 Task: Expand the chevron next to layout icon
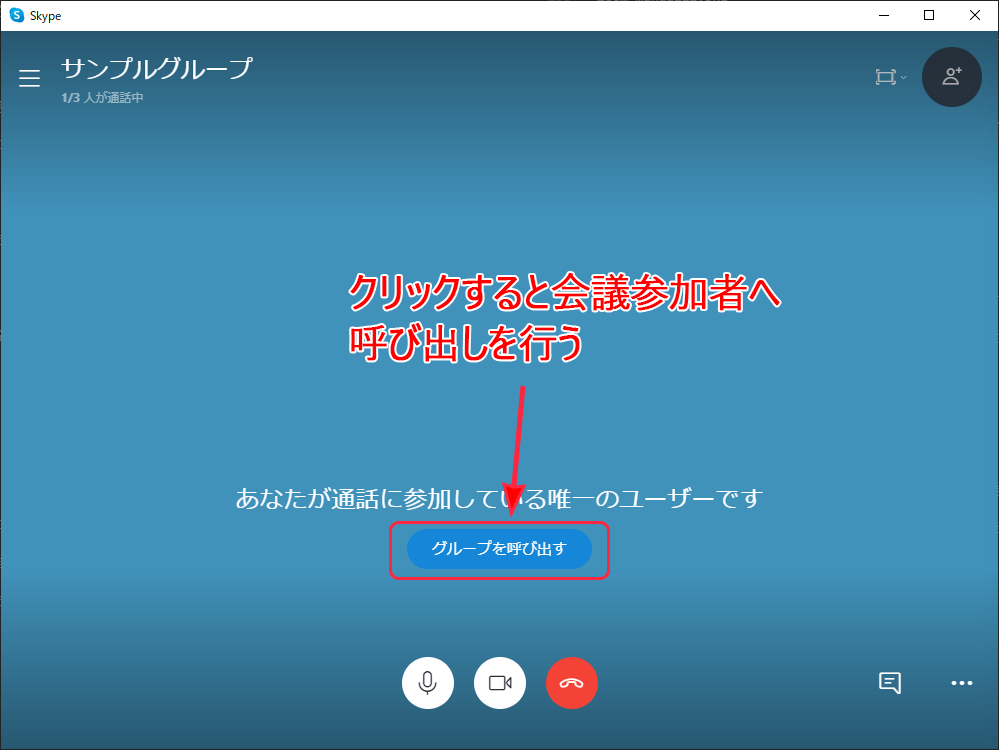click(x=904, y=77)
